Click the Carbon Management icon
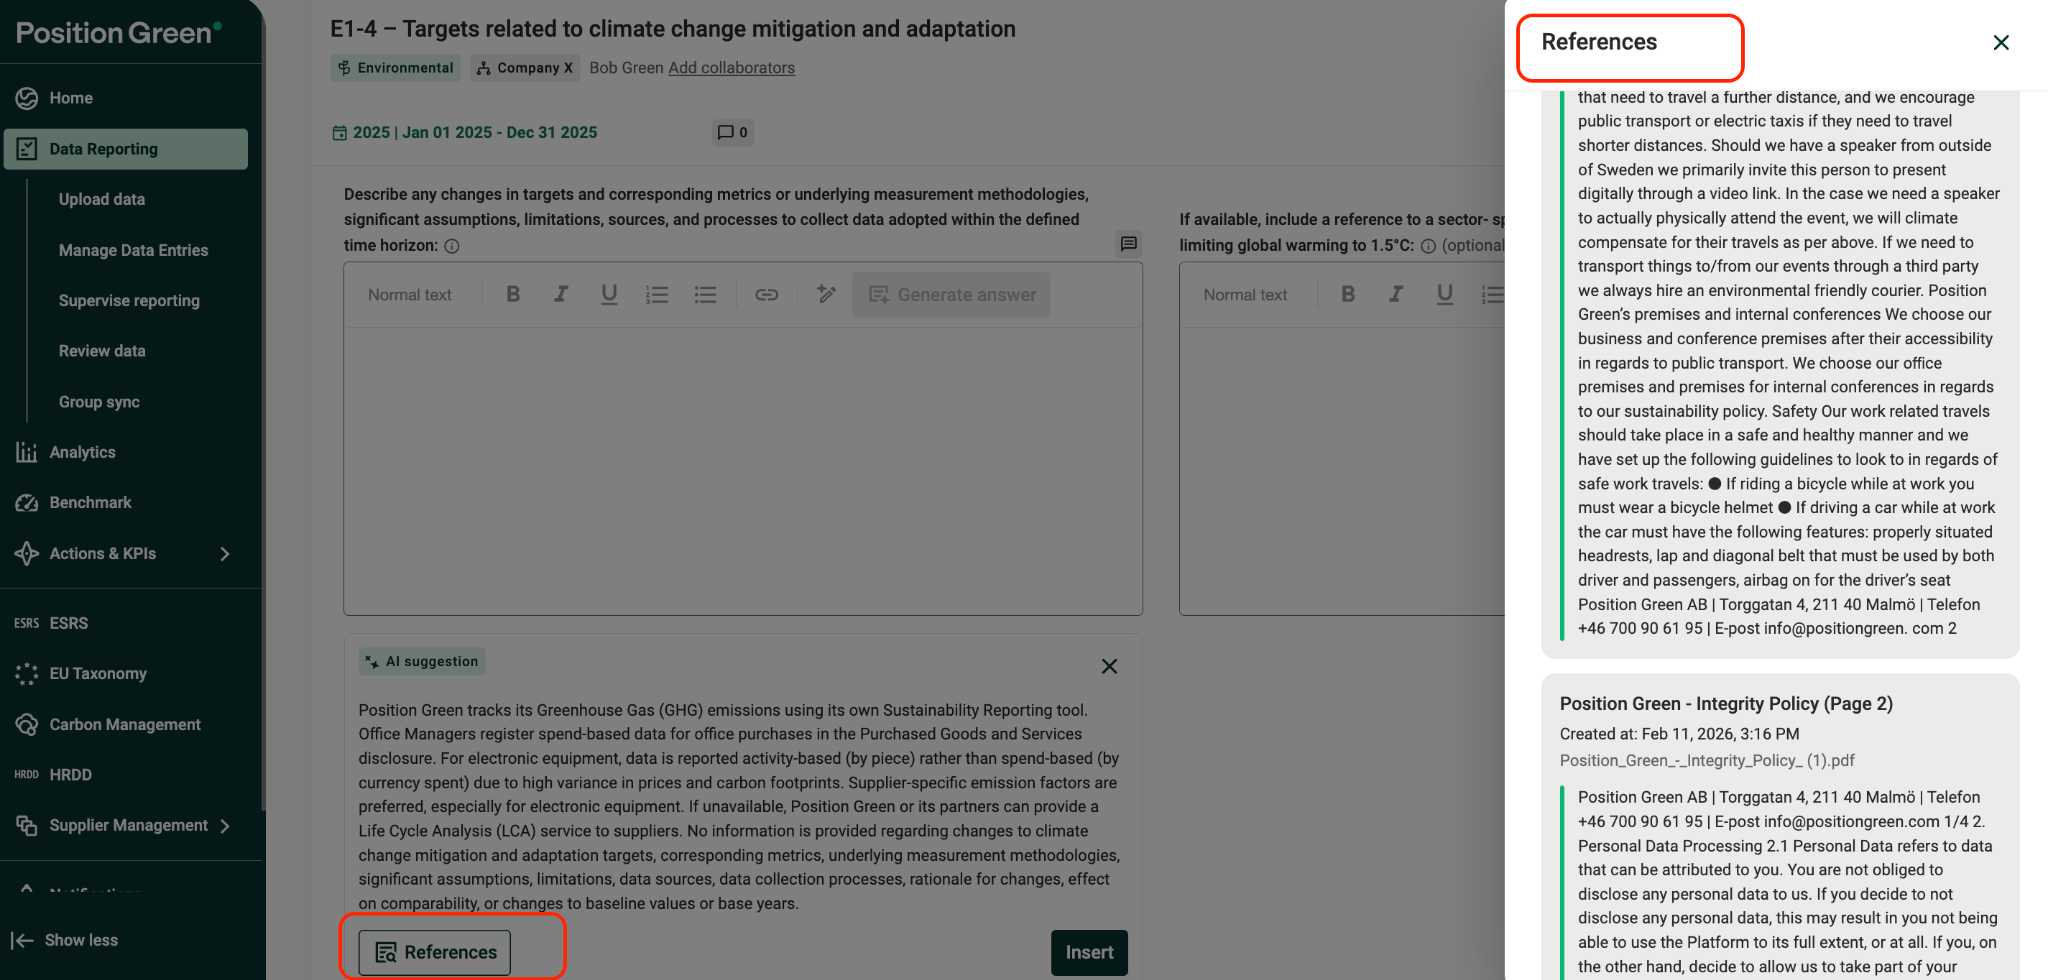Image resolution: width=2048 pixels, height=980 pixels. (x=26, y=724)
